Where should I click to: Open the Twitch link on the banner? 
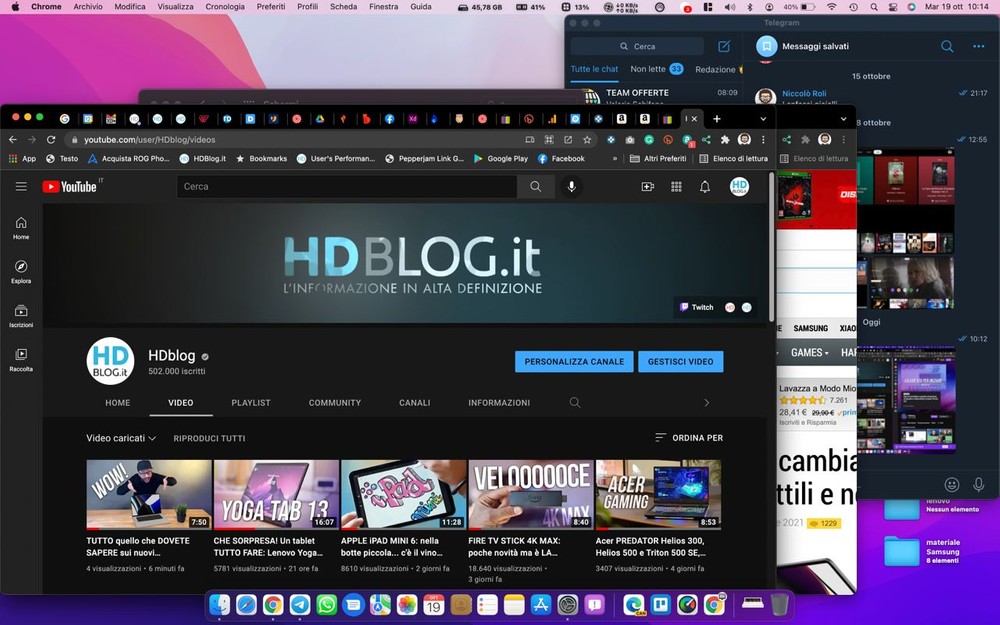coord(696,307)
